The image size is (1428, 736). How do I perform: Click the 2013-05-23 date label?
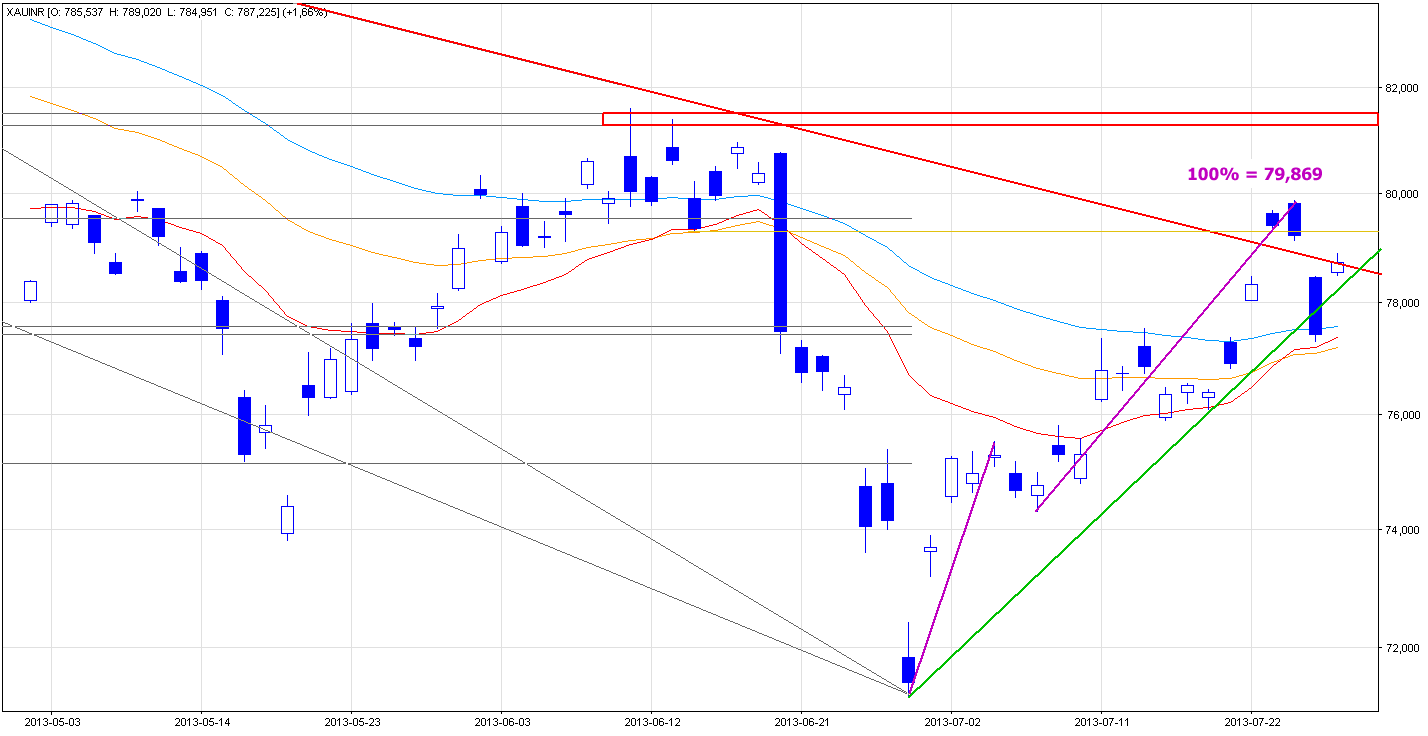click(x=352, y=721)
